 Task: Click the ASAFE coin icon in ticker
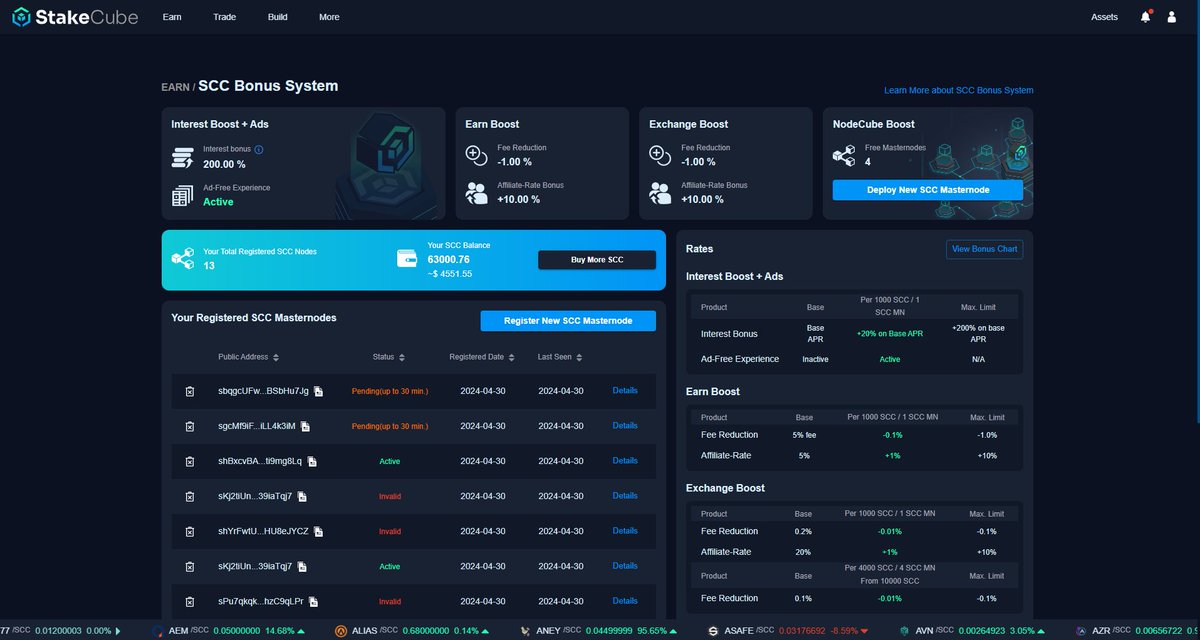pos(713,631)
